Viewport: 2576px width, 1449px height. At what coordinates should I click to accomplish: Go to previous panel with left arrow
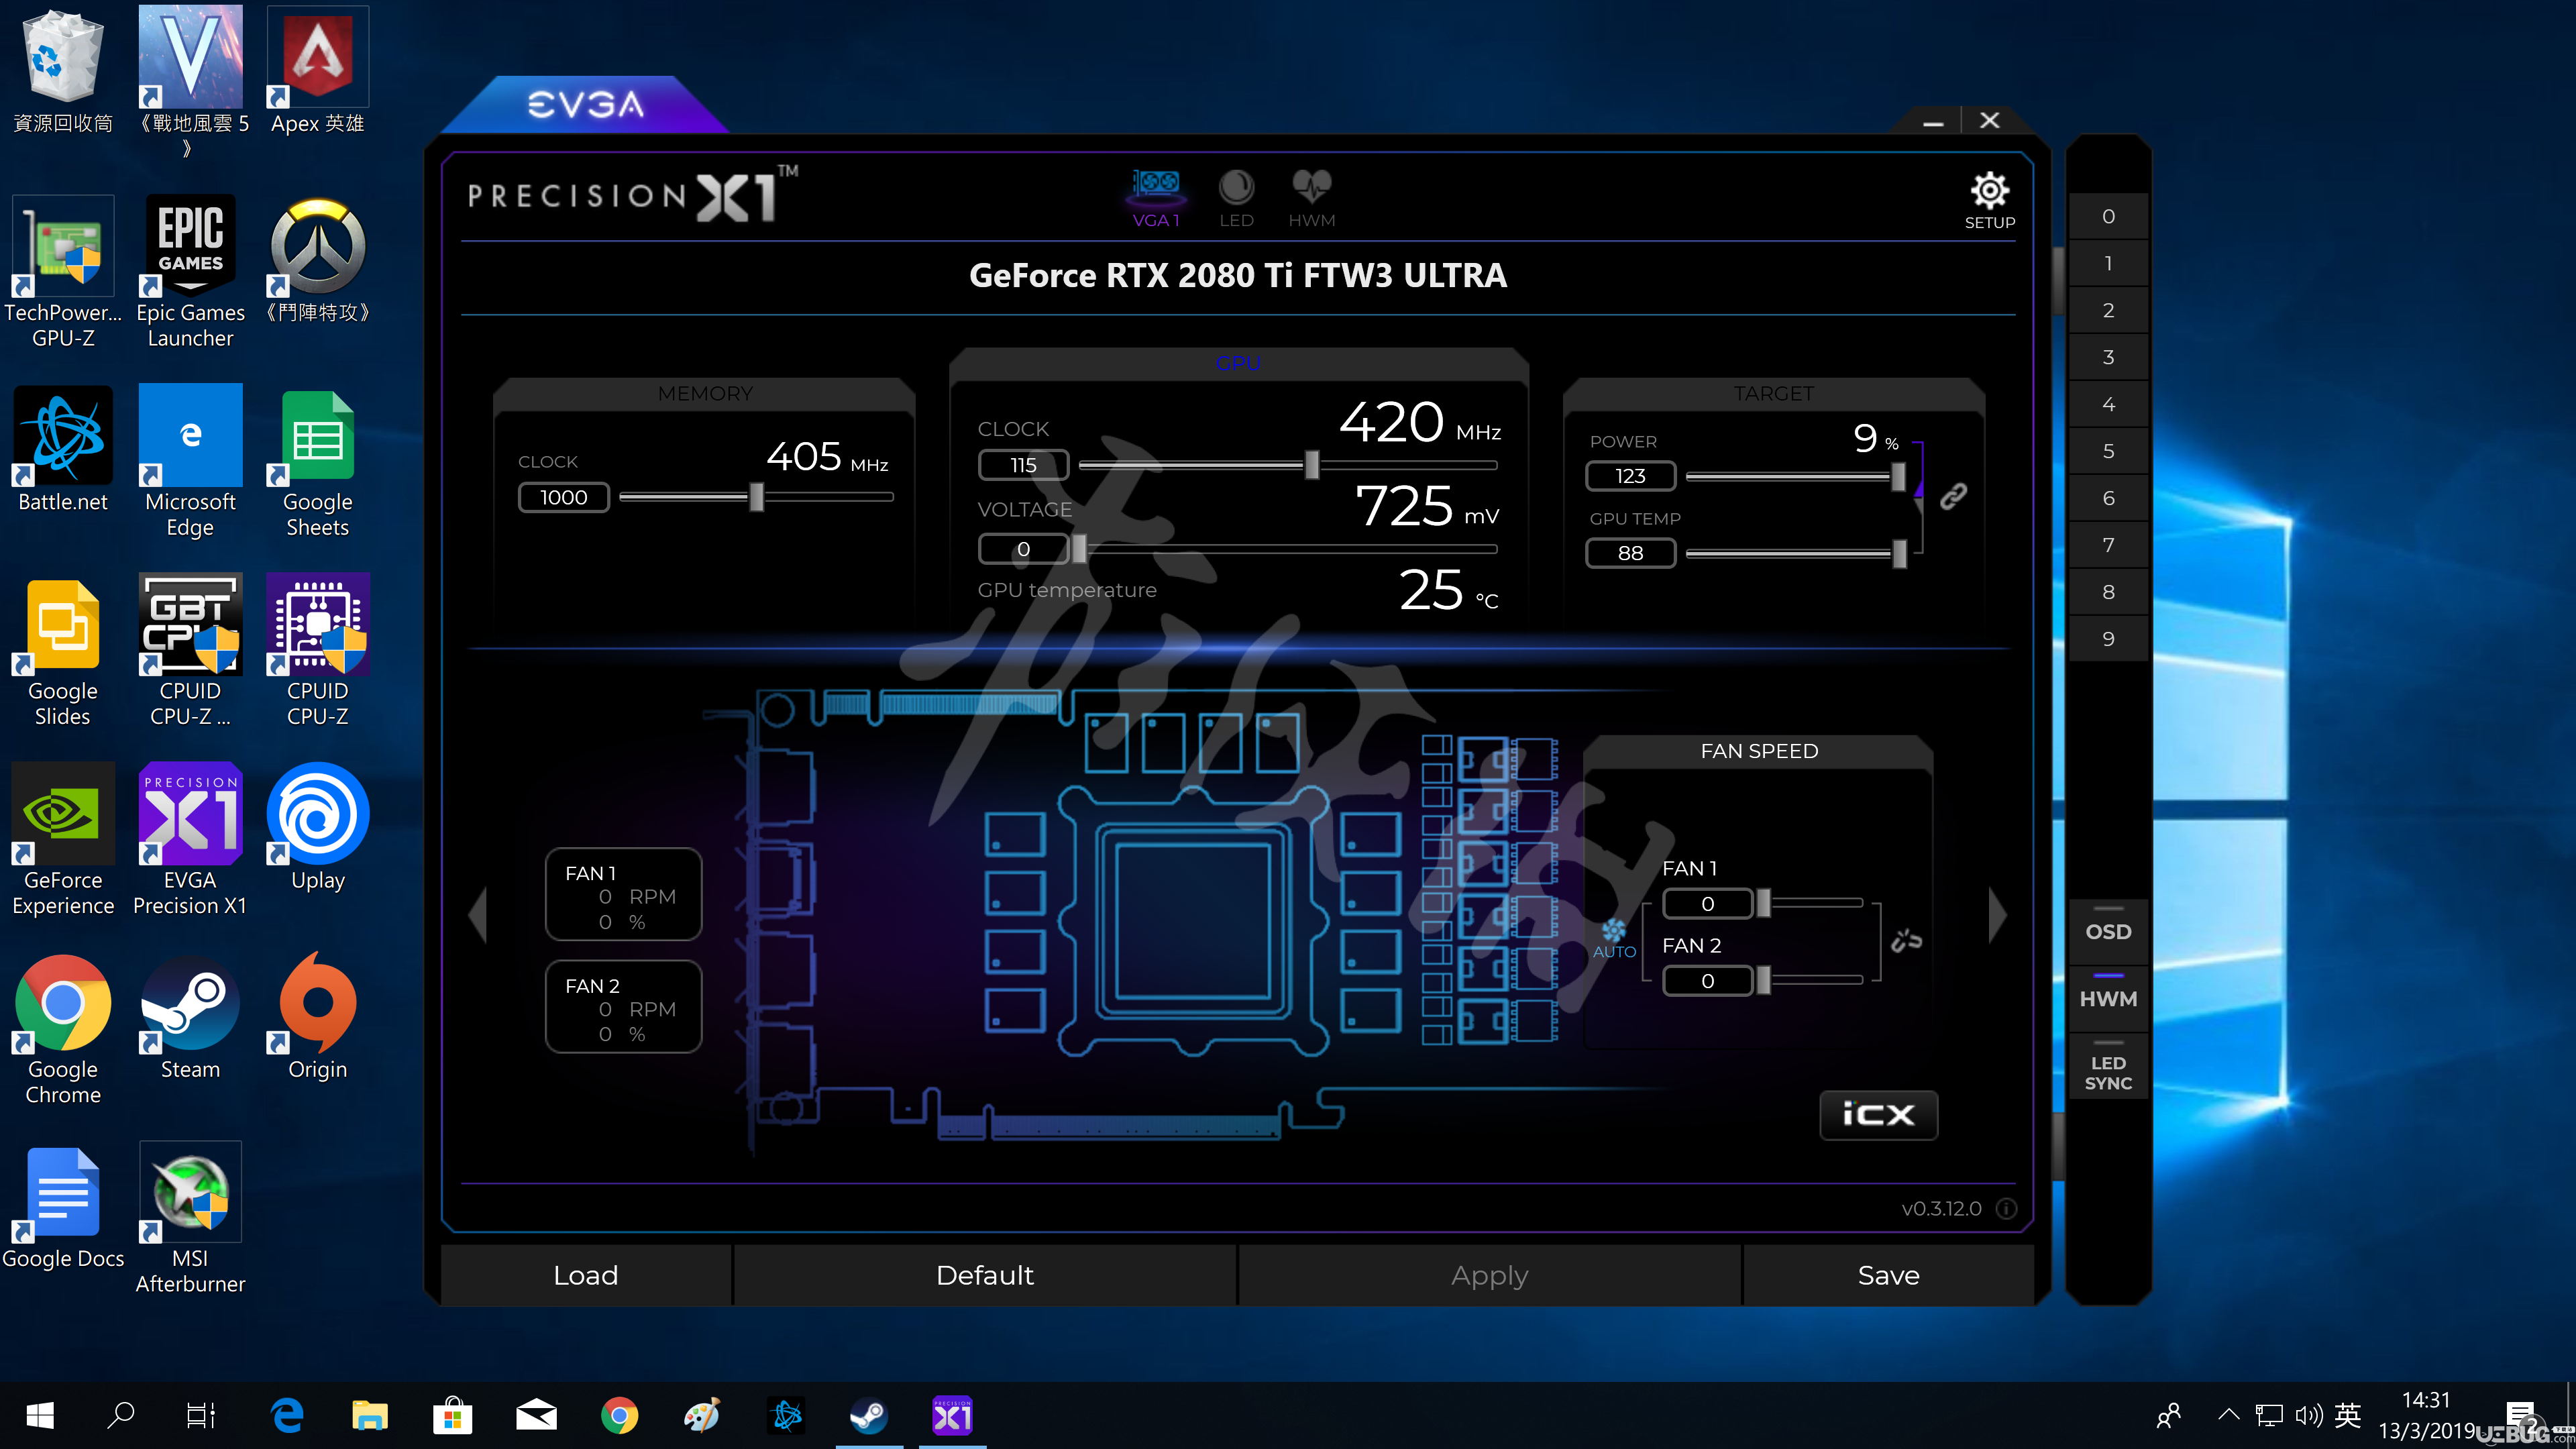[478, 914]
